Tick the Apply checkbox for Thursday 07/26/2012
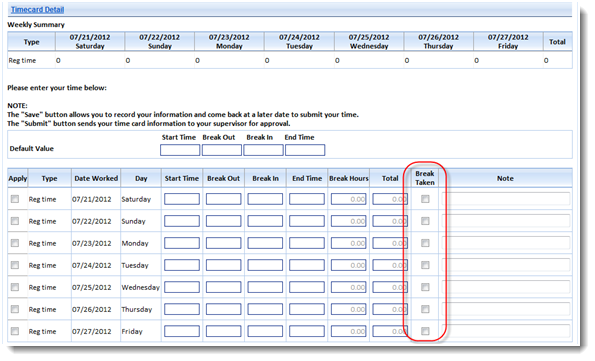Viewport: 595px width, 361px height. pos(15,309)
